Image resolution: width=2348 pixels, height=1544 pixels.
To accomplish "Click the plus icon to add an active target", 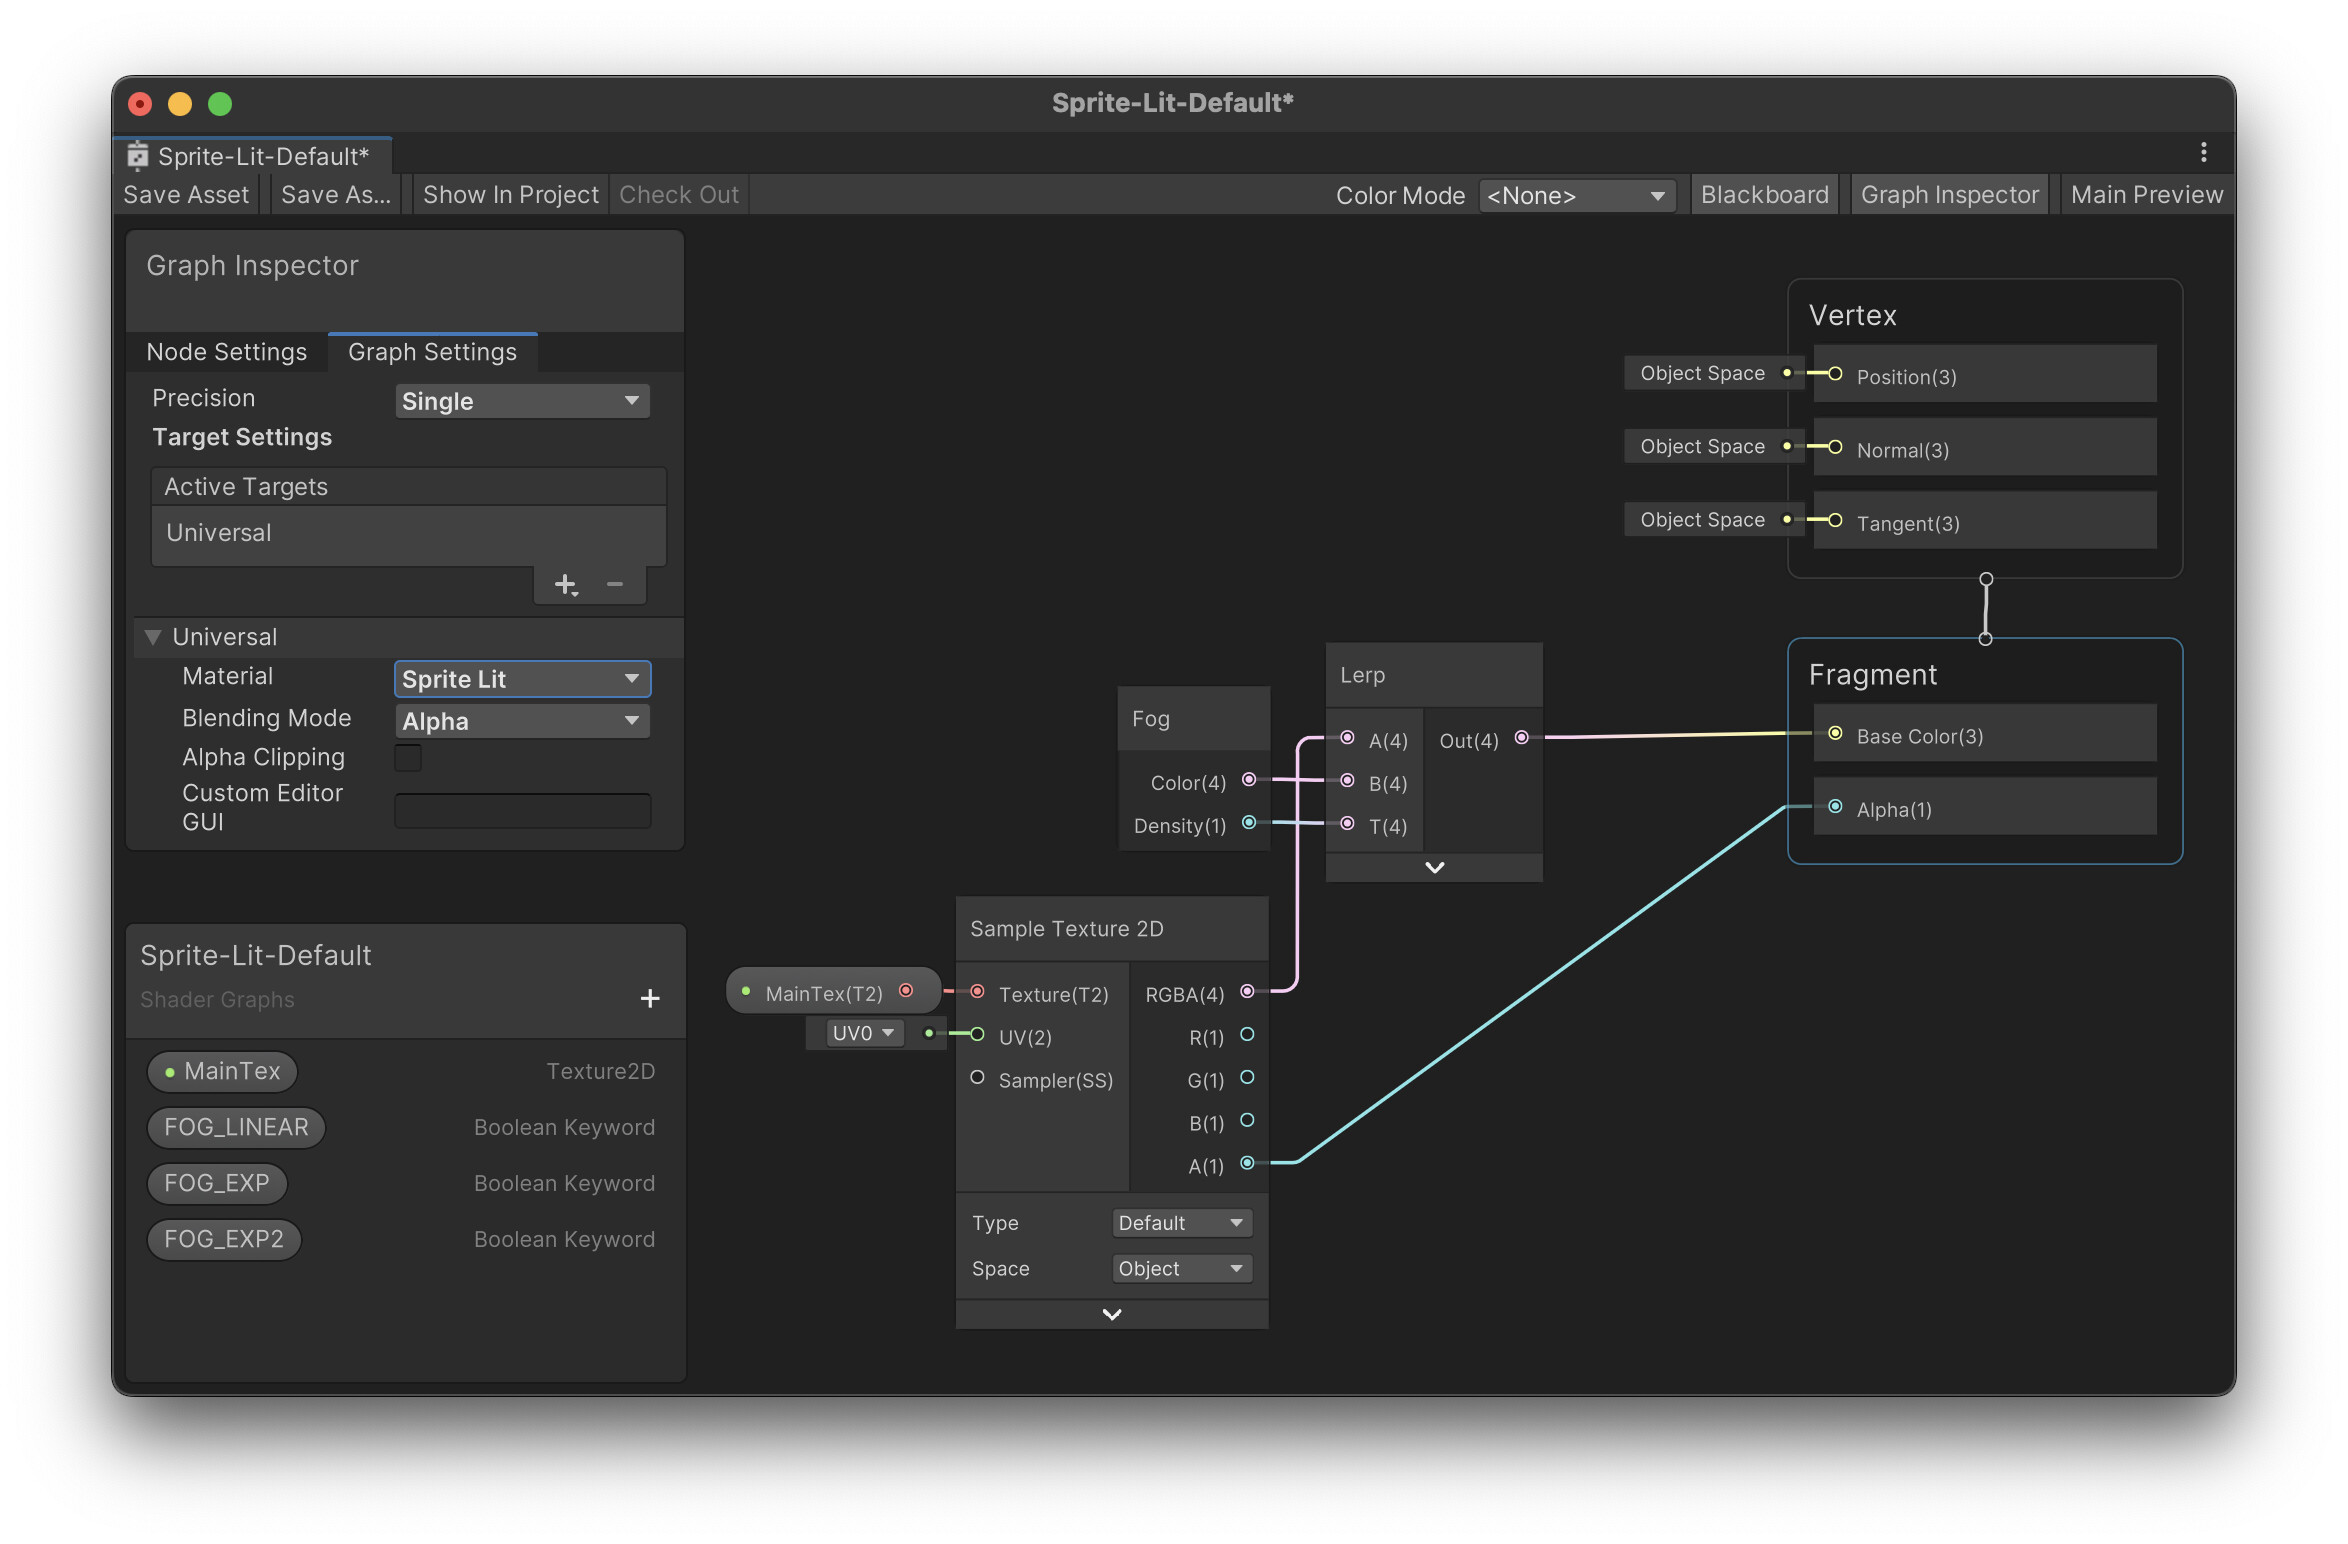I will coord(565,585).
